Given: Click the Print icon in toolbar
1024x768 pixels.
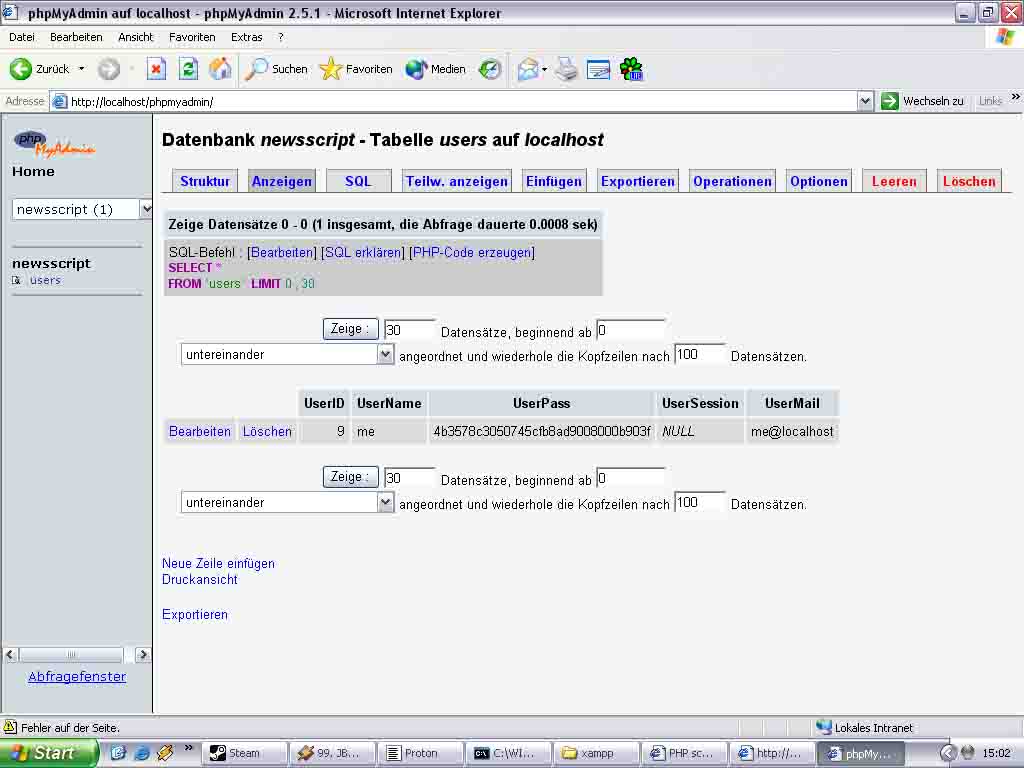Looking at the screenshot, I should tap(566, 69).
